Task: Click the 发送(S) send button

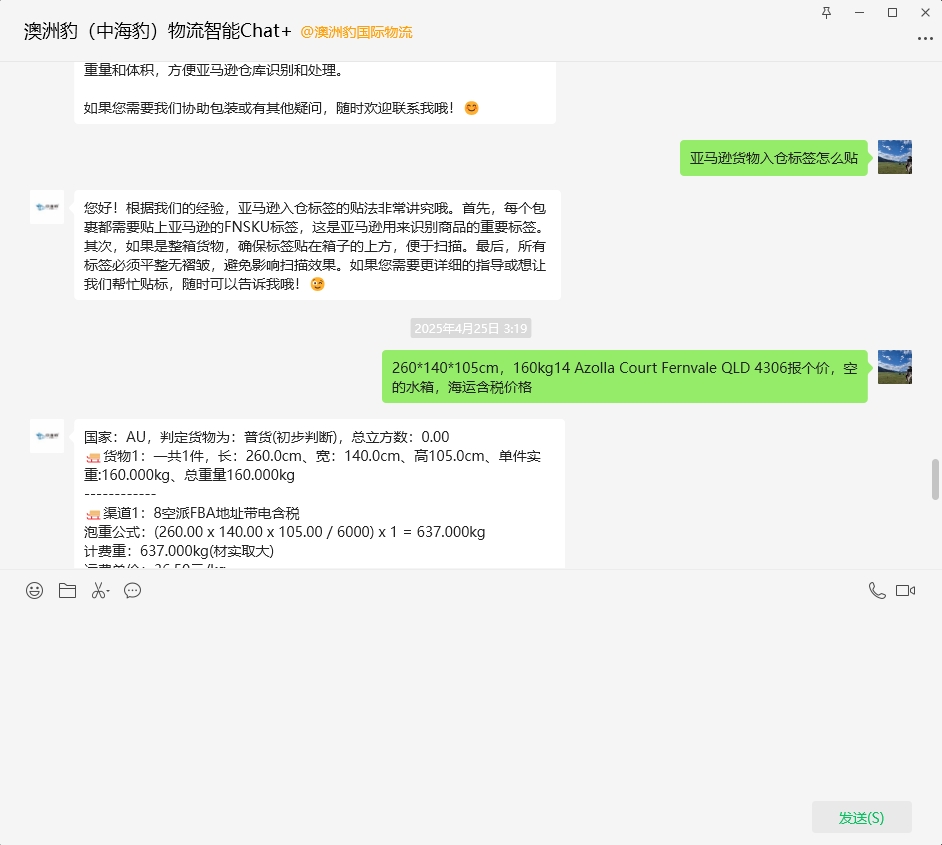Action: (x=861, y=817)
